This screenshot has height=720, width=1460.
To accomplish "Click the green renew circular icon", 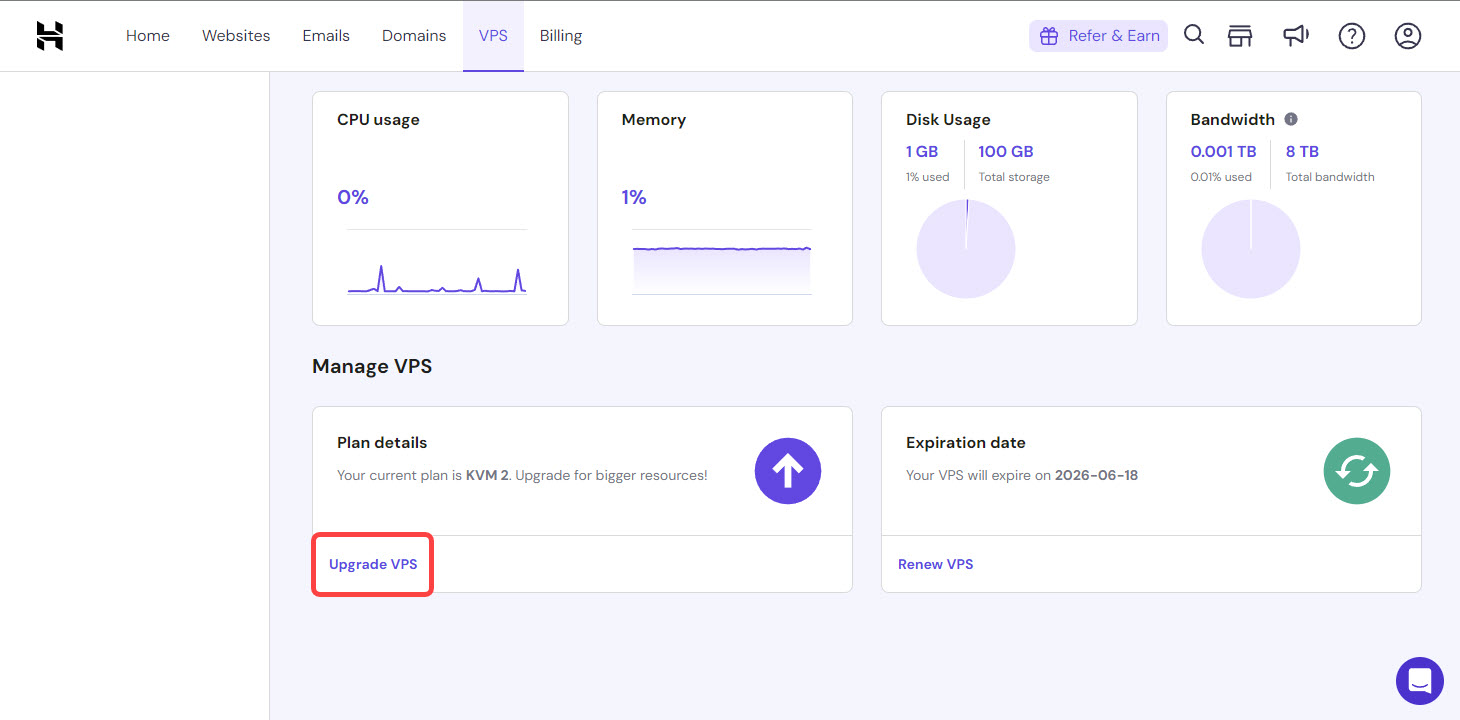I will [1357, 470].
